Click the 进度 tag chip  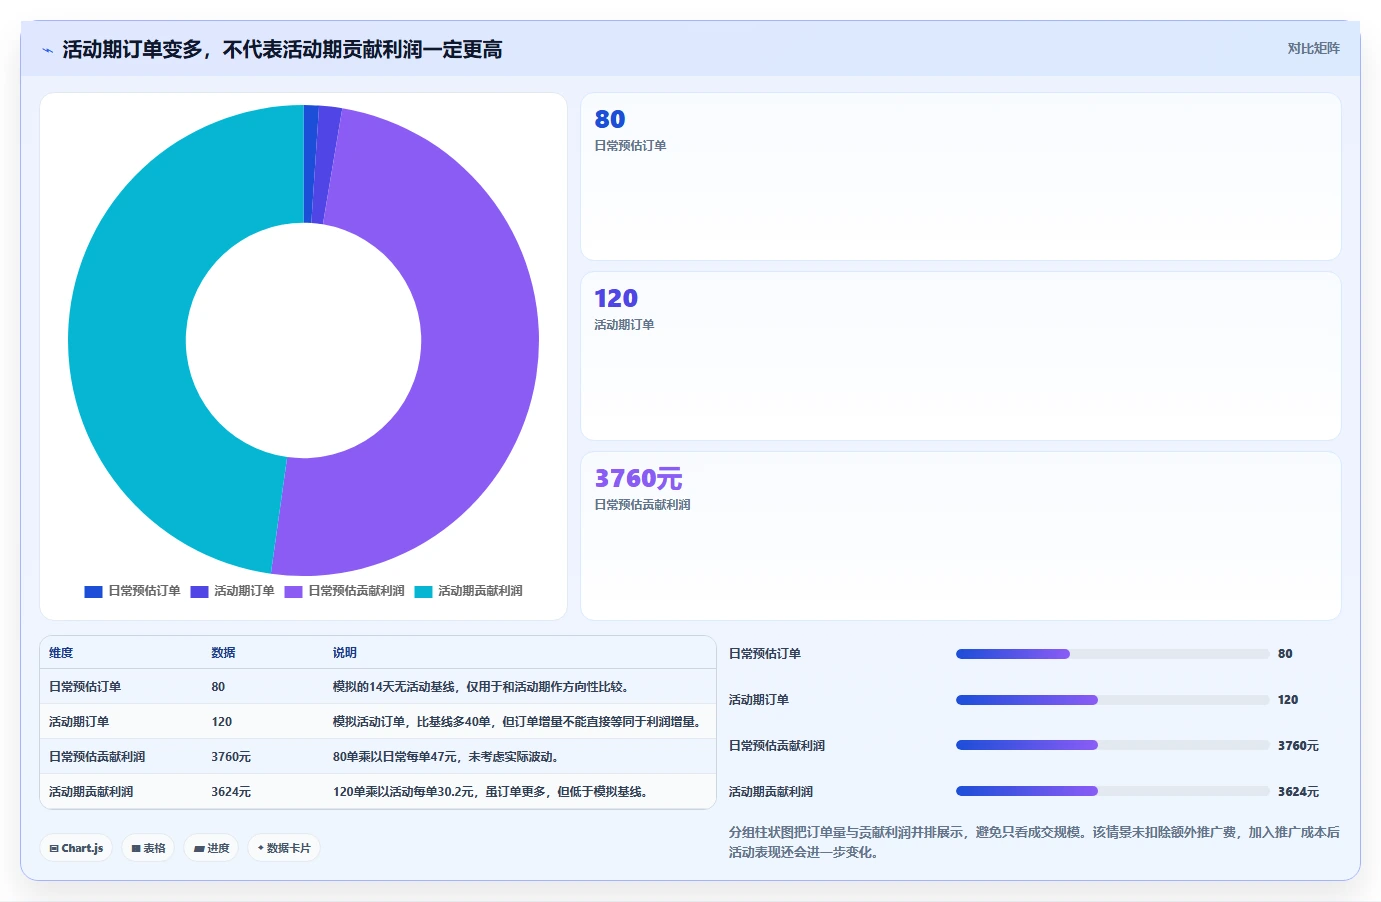pos(211,848)
